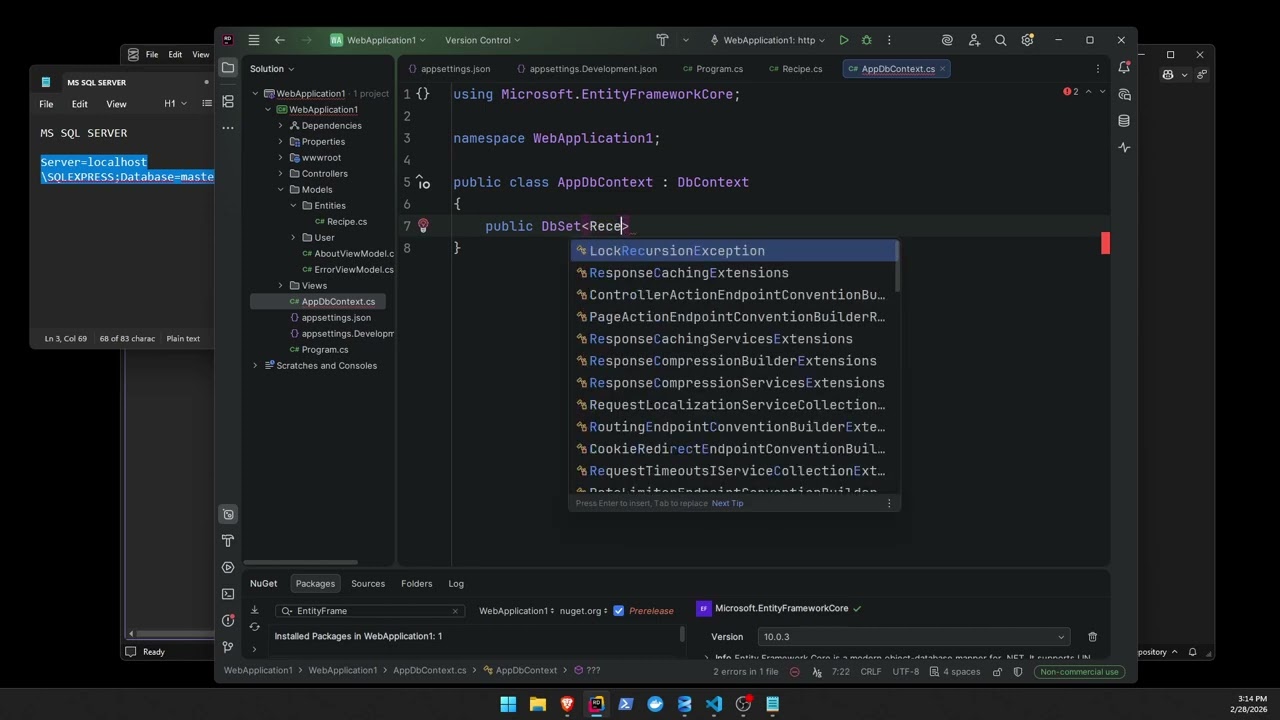Open the NuGet Sources tab
The height and width of the screenshot is (720, 1280).
pyautogui.click(x=368, y=584)
